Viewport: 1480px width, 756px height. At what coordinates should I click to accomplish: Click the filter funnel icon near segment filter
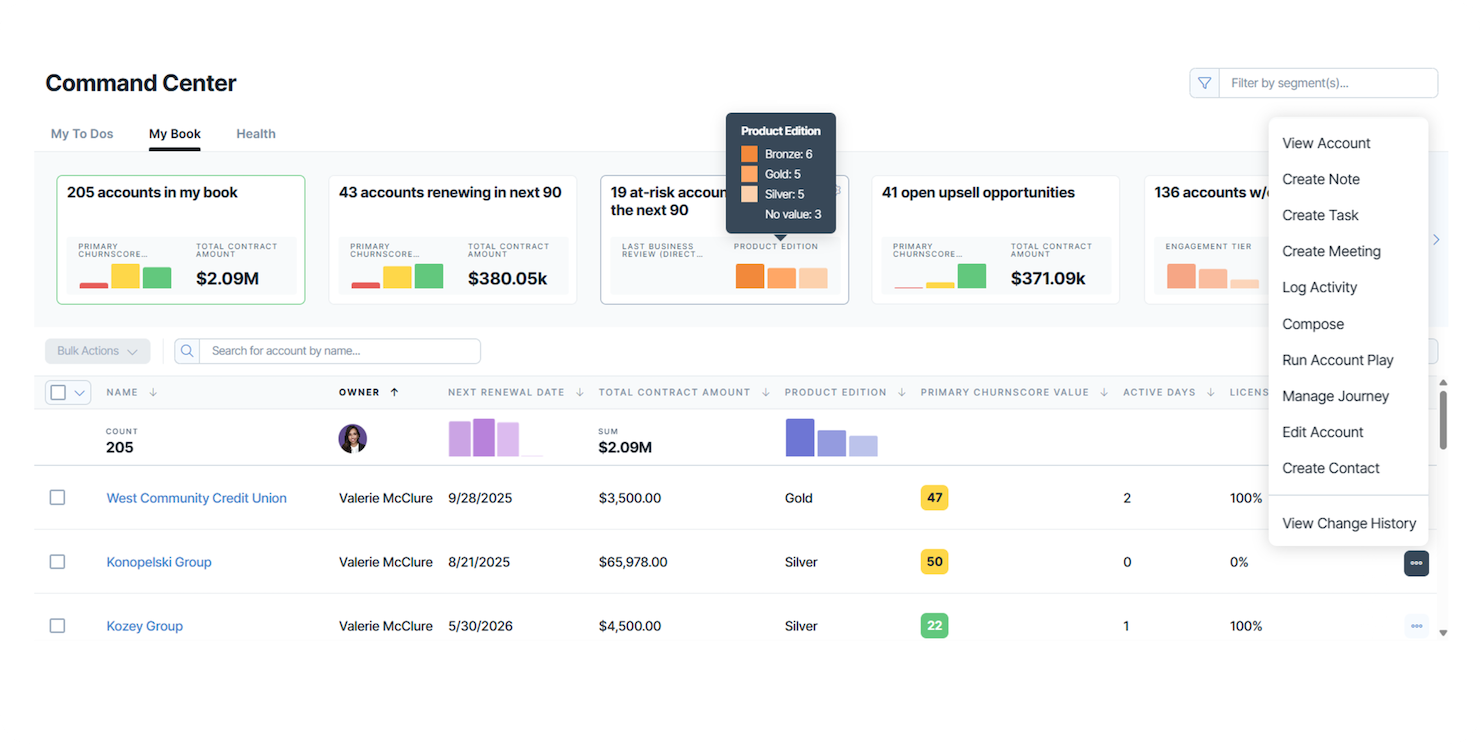1204,83
